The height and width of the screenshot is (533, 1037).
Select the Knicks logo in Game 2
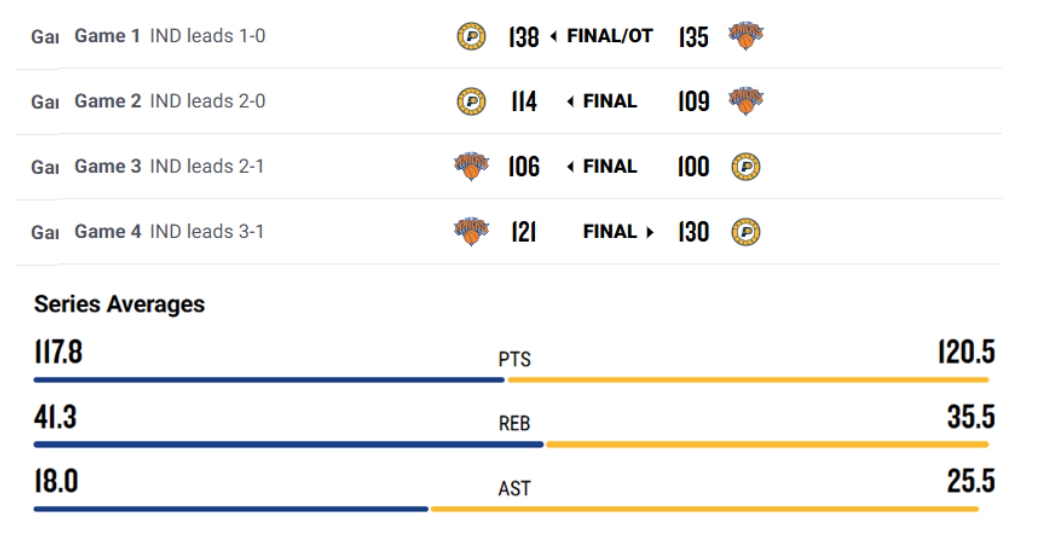745,101
